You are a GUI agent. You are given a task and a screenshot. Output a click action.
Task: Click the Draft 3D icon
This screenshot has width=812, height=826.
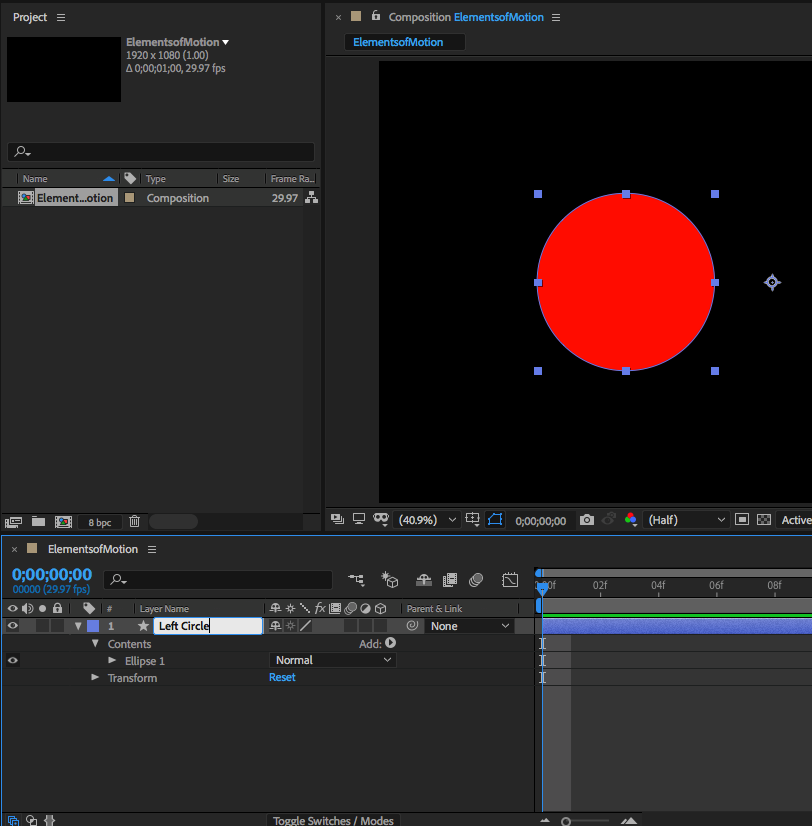click(x=390, y=580)
